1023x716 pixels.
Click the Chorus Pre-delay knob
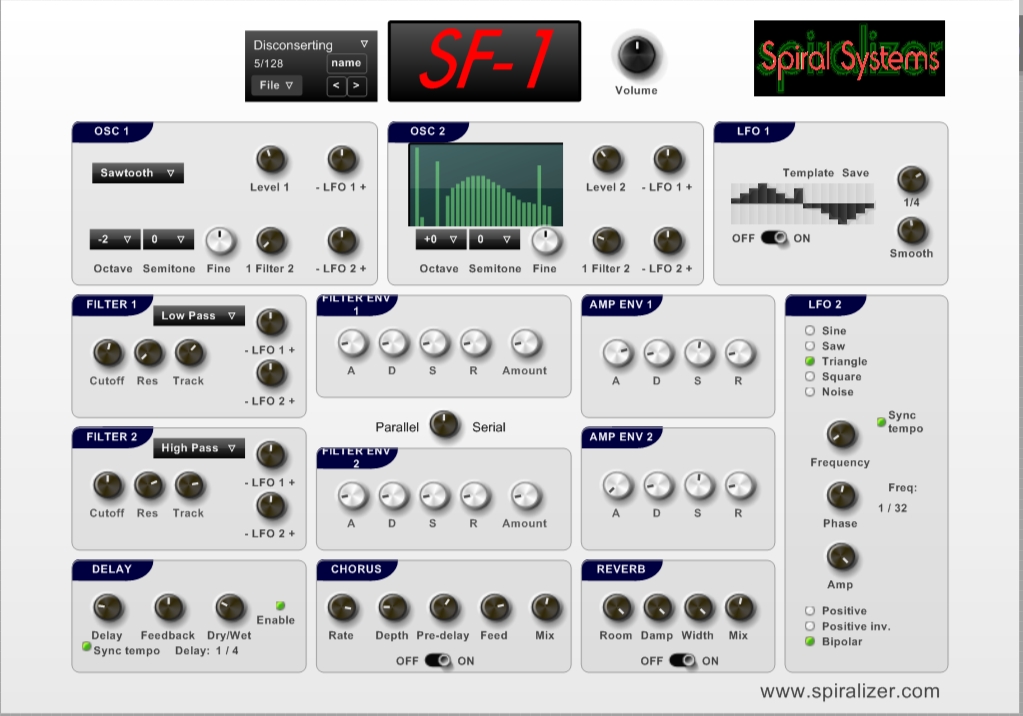point(444,608)
